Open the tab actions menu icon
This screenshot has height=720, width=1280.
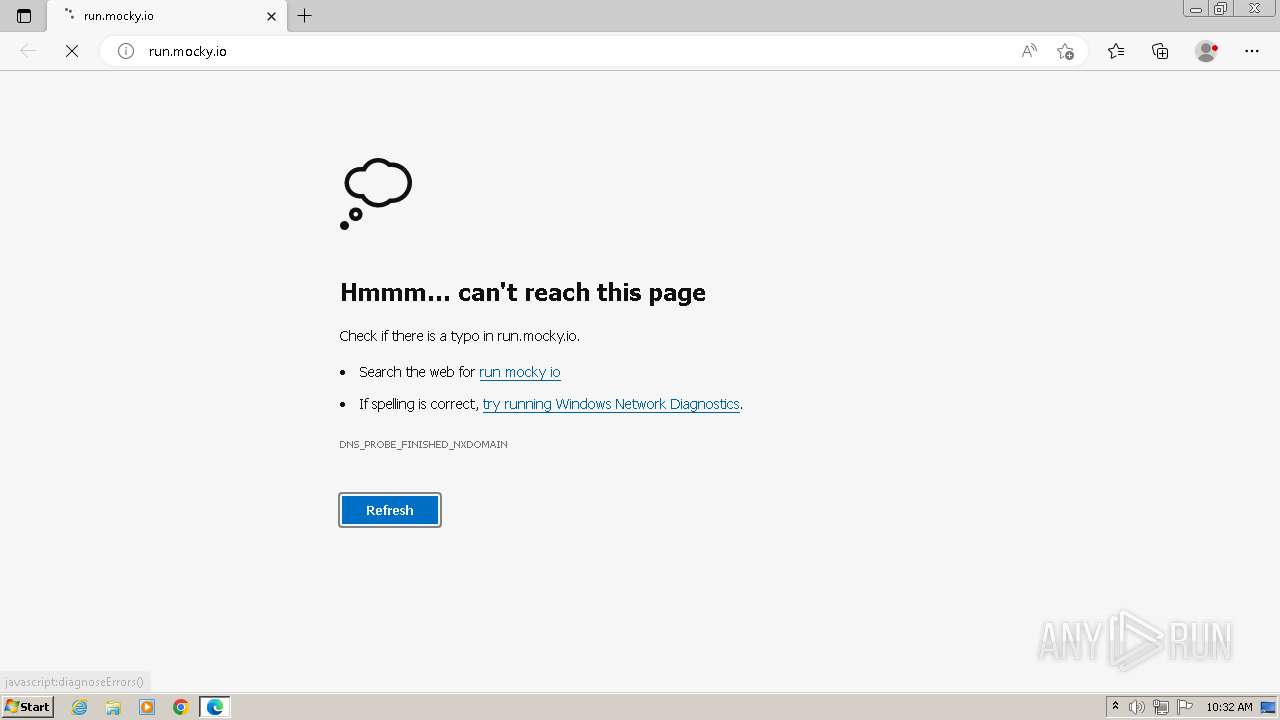click(24, 16)
